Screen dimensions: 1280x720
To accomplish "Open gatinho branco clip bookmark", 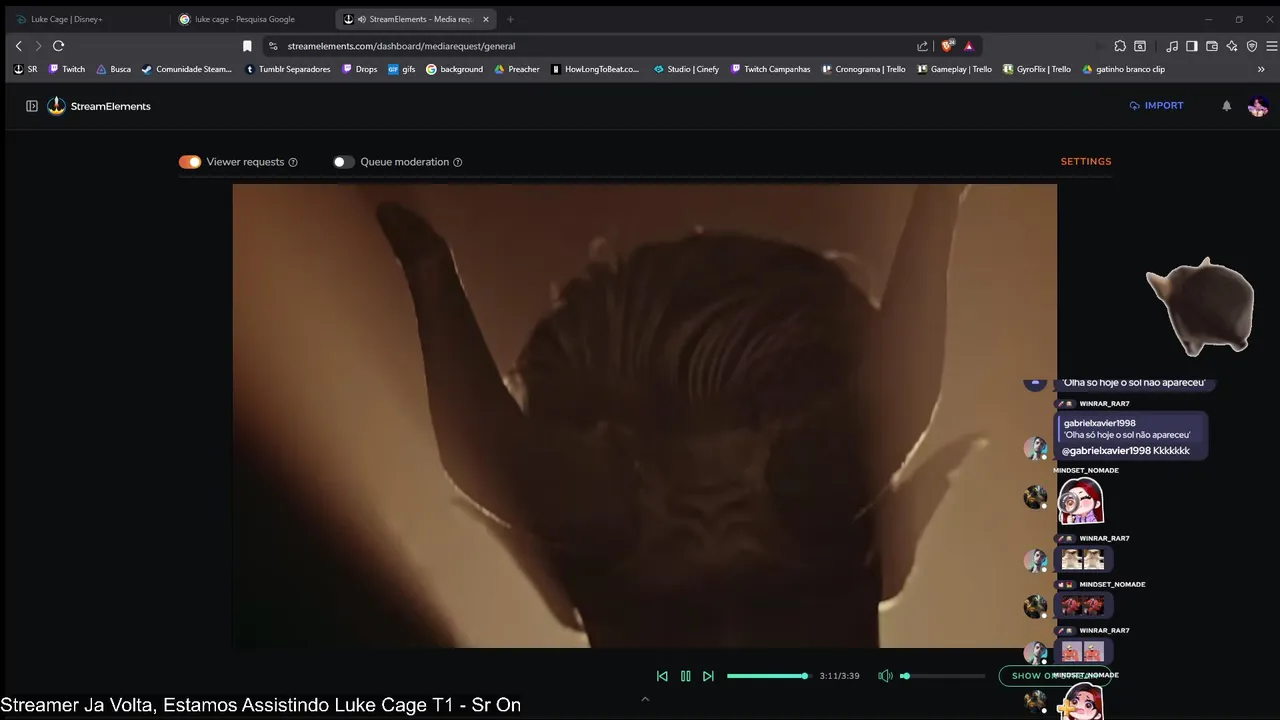I will [1123, 69].
